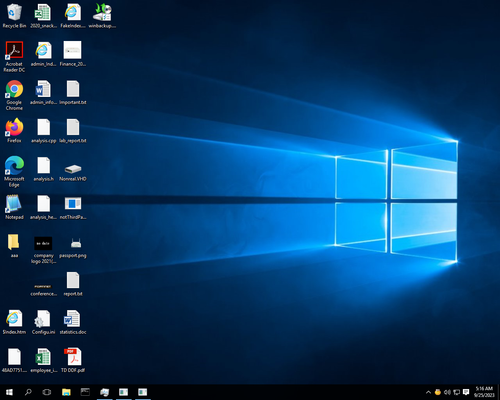The width and height of the screenshot is (500, 400).
Task: Open the network status tray icon
Action: 457,392
